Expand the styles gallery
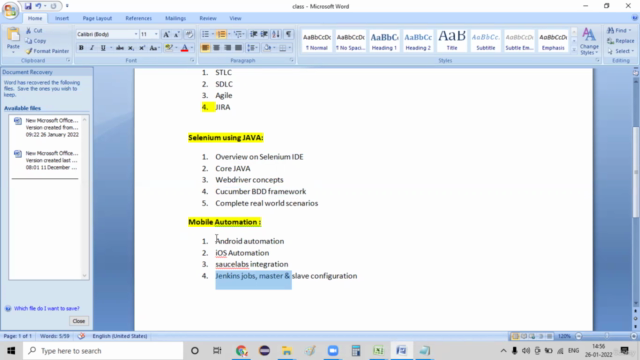This screenshot has height=360, width=640. tap(574, 50)
